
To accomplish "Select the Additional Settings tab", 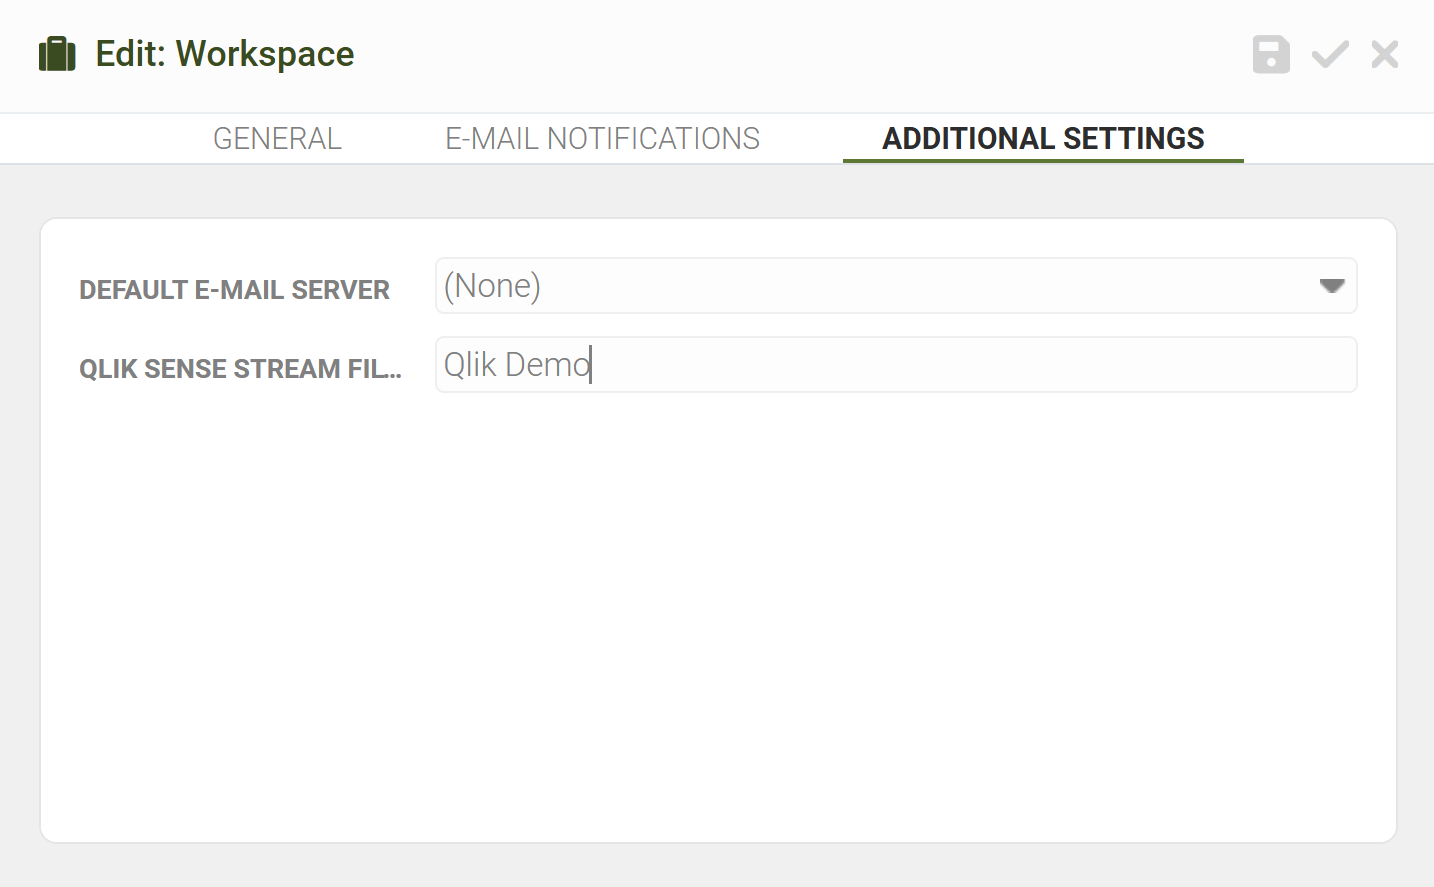I will (1043, 138).
